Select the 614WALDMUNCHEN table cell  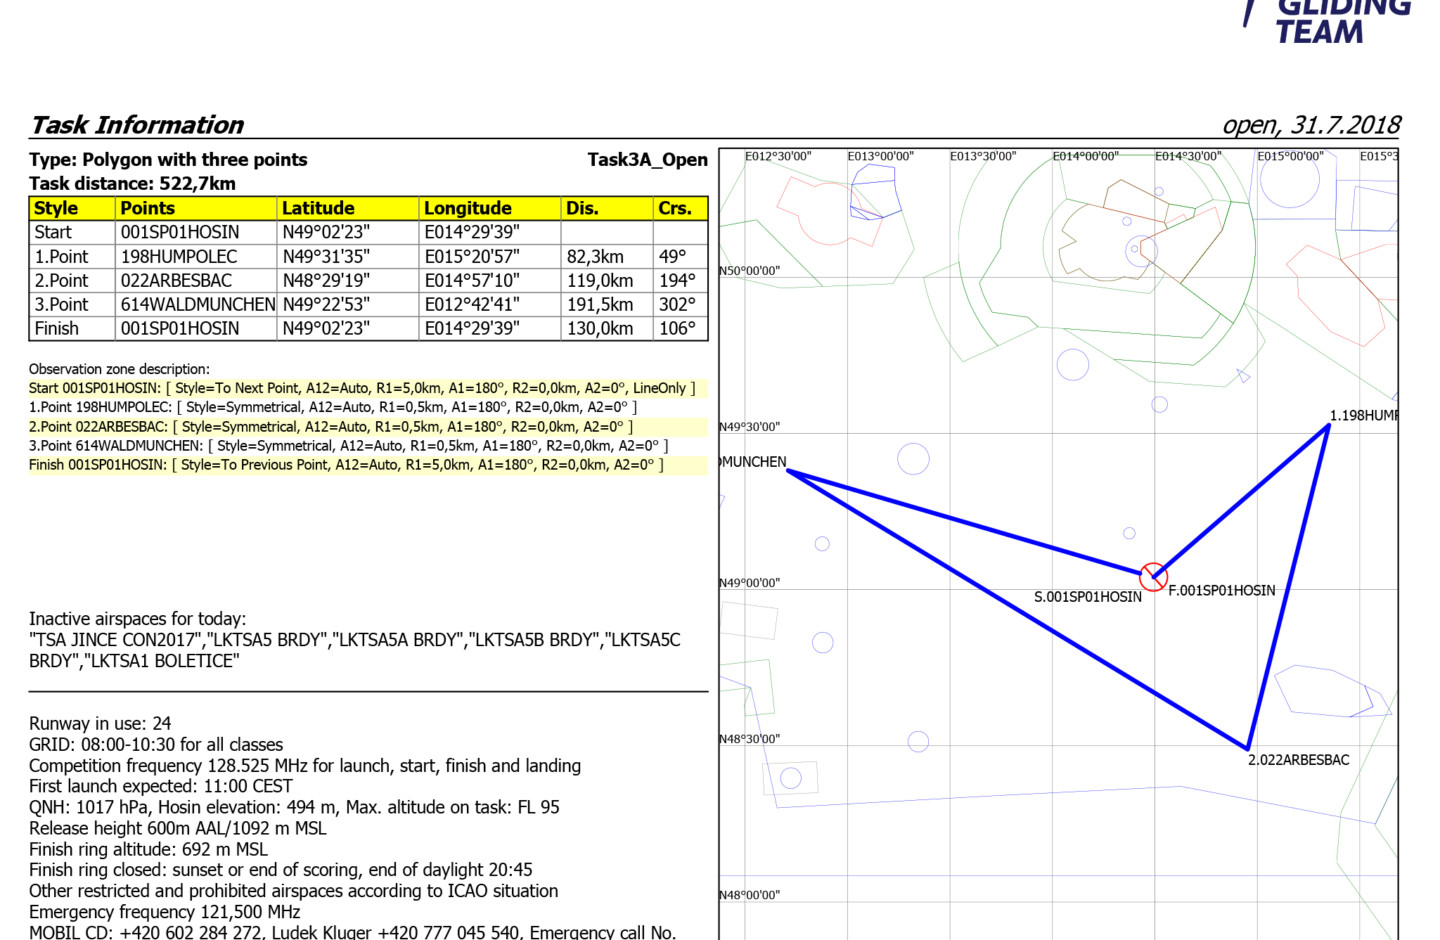197,305
